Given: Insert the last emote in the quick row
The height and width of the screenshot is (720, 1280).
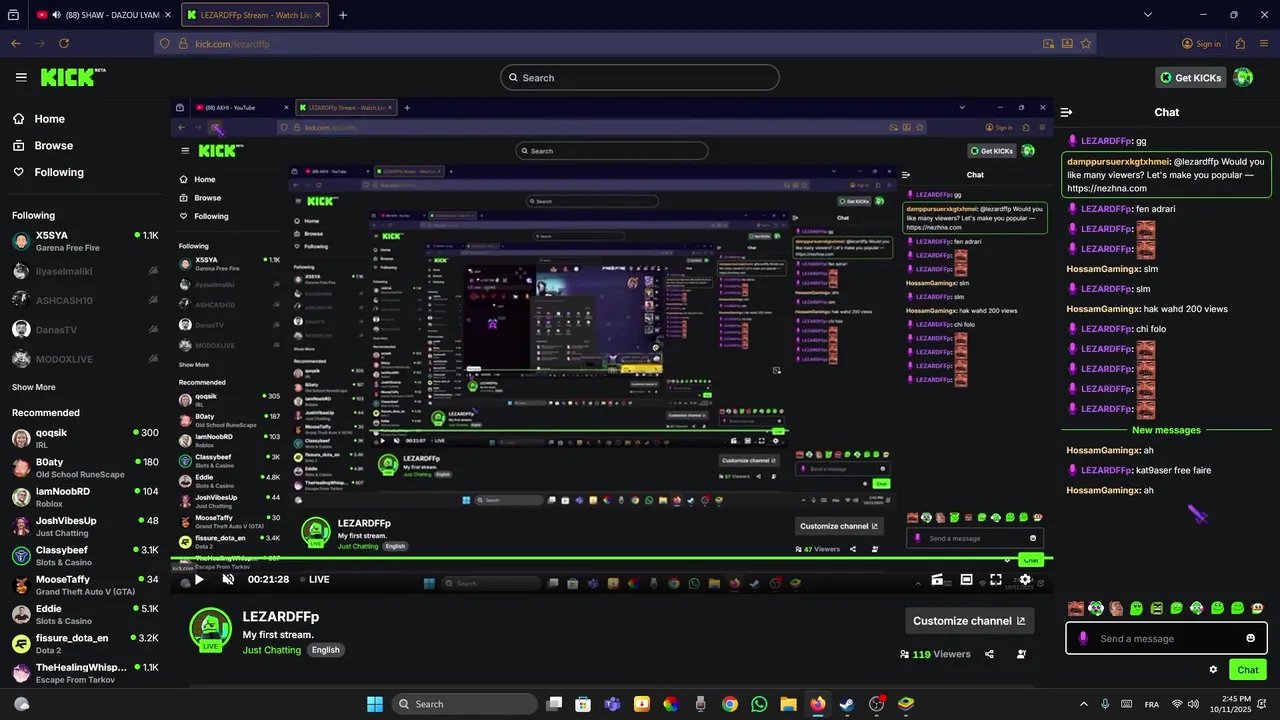Looking at the screenshot, I should point(1258,608).
